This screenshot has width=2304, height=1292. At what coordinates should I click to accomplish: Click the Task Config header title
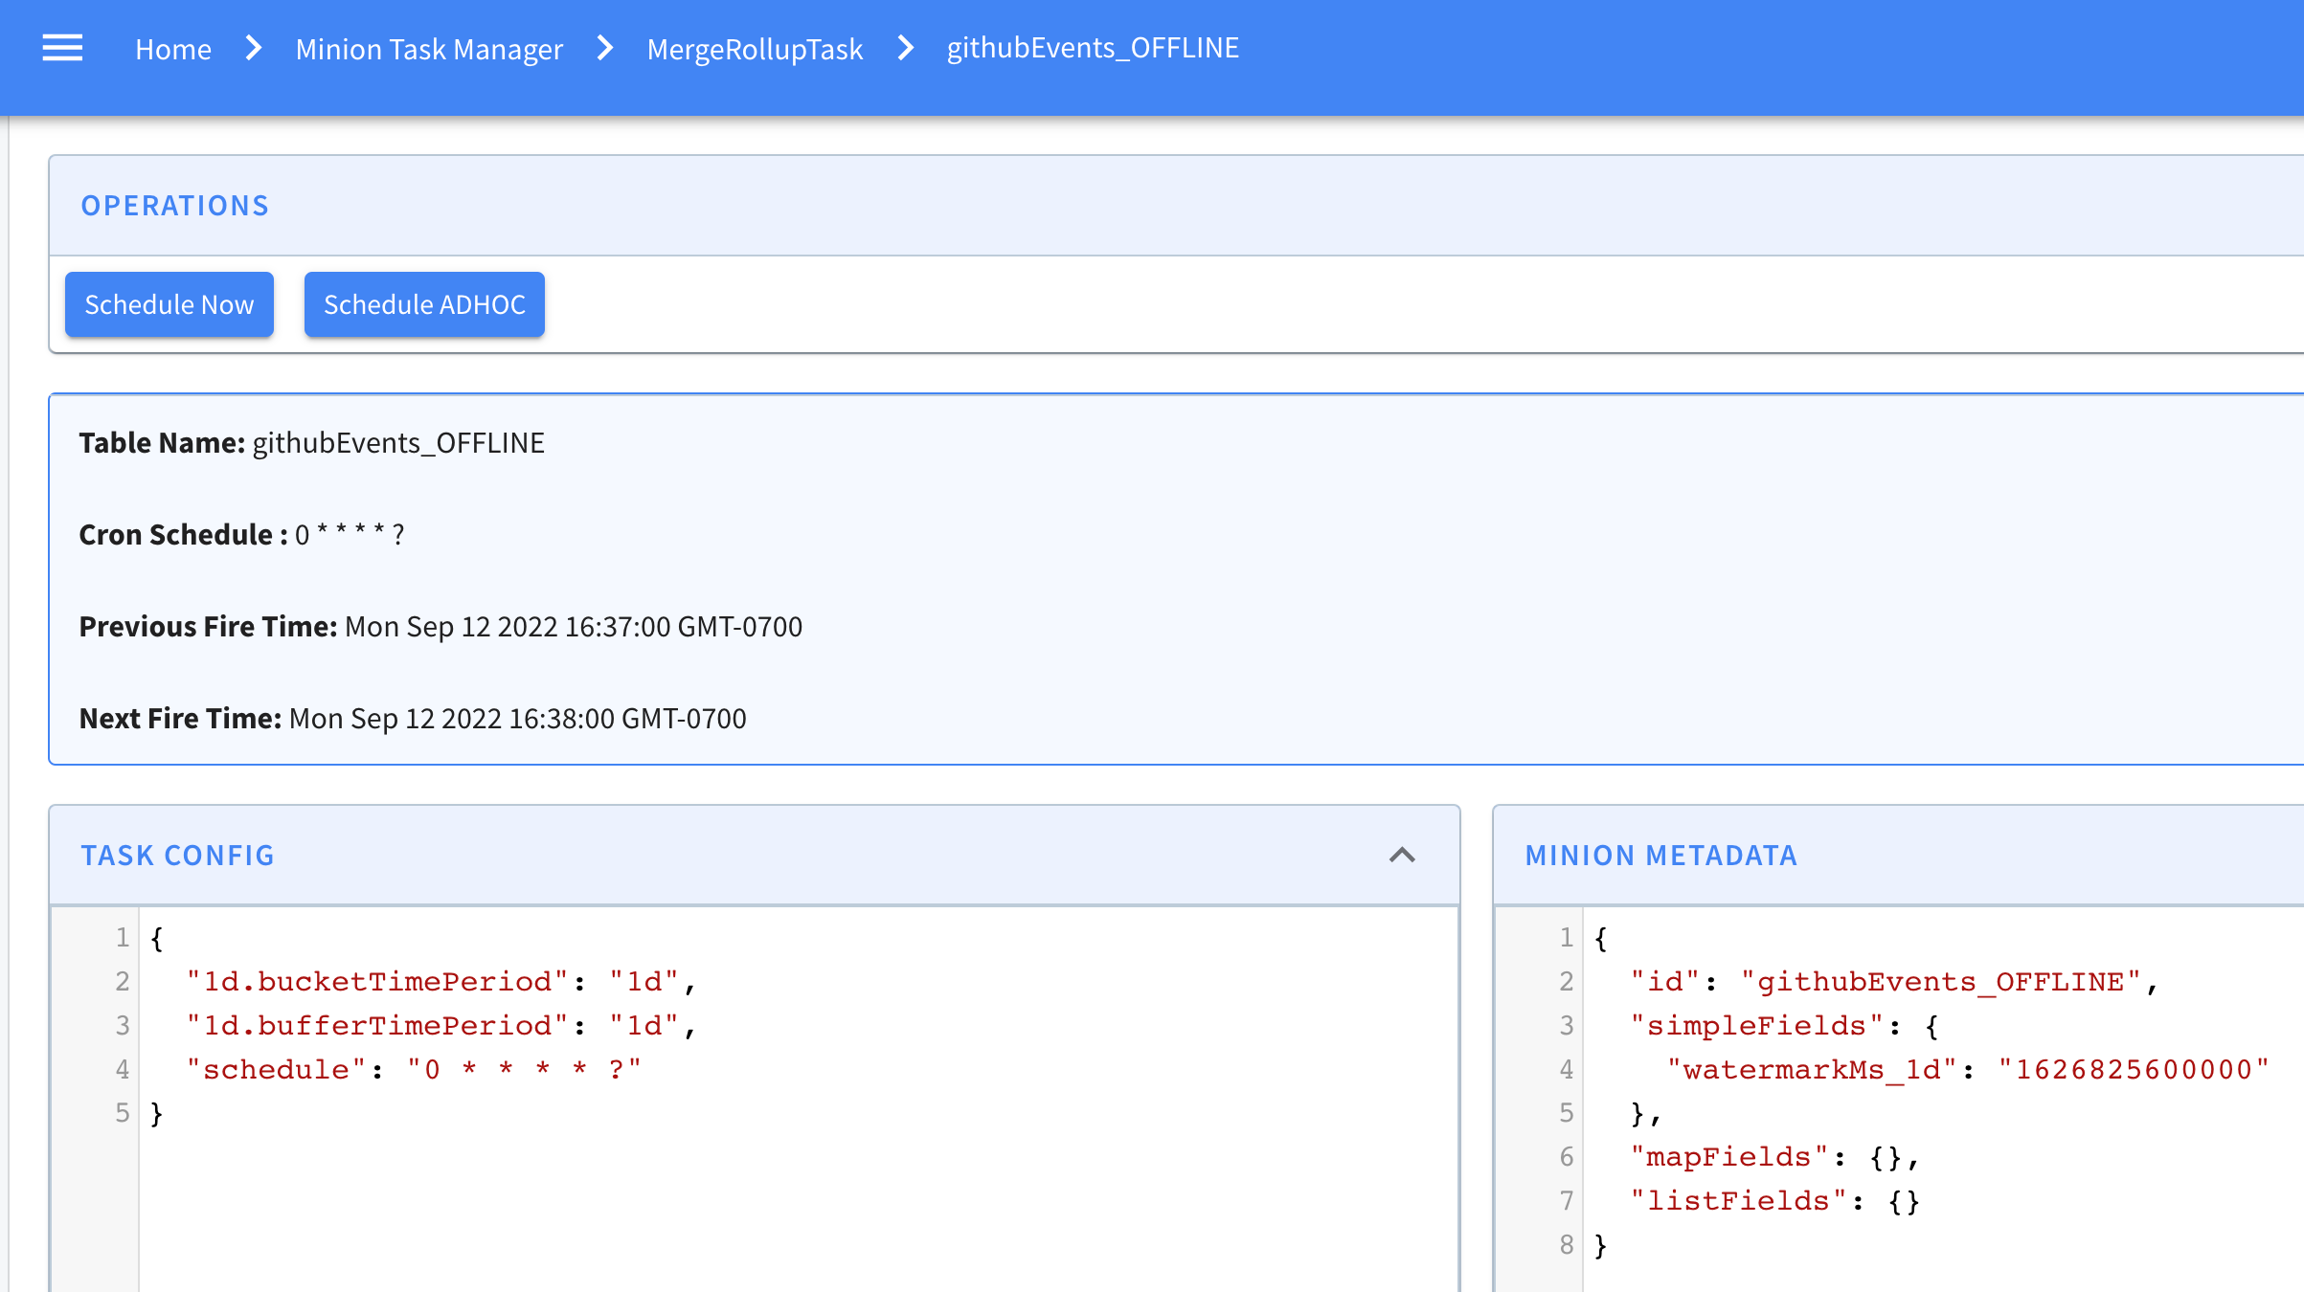[x=177, y=855]
